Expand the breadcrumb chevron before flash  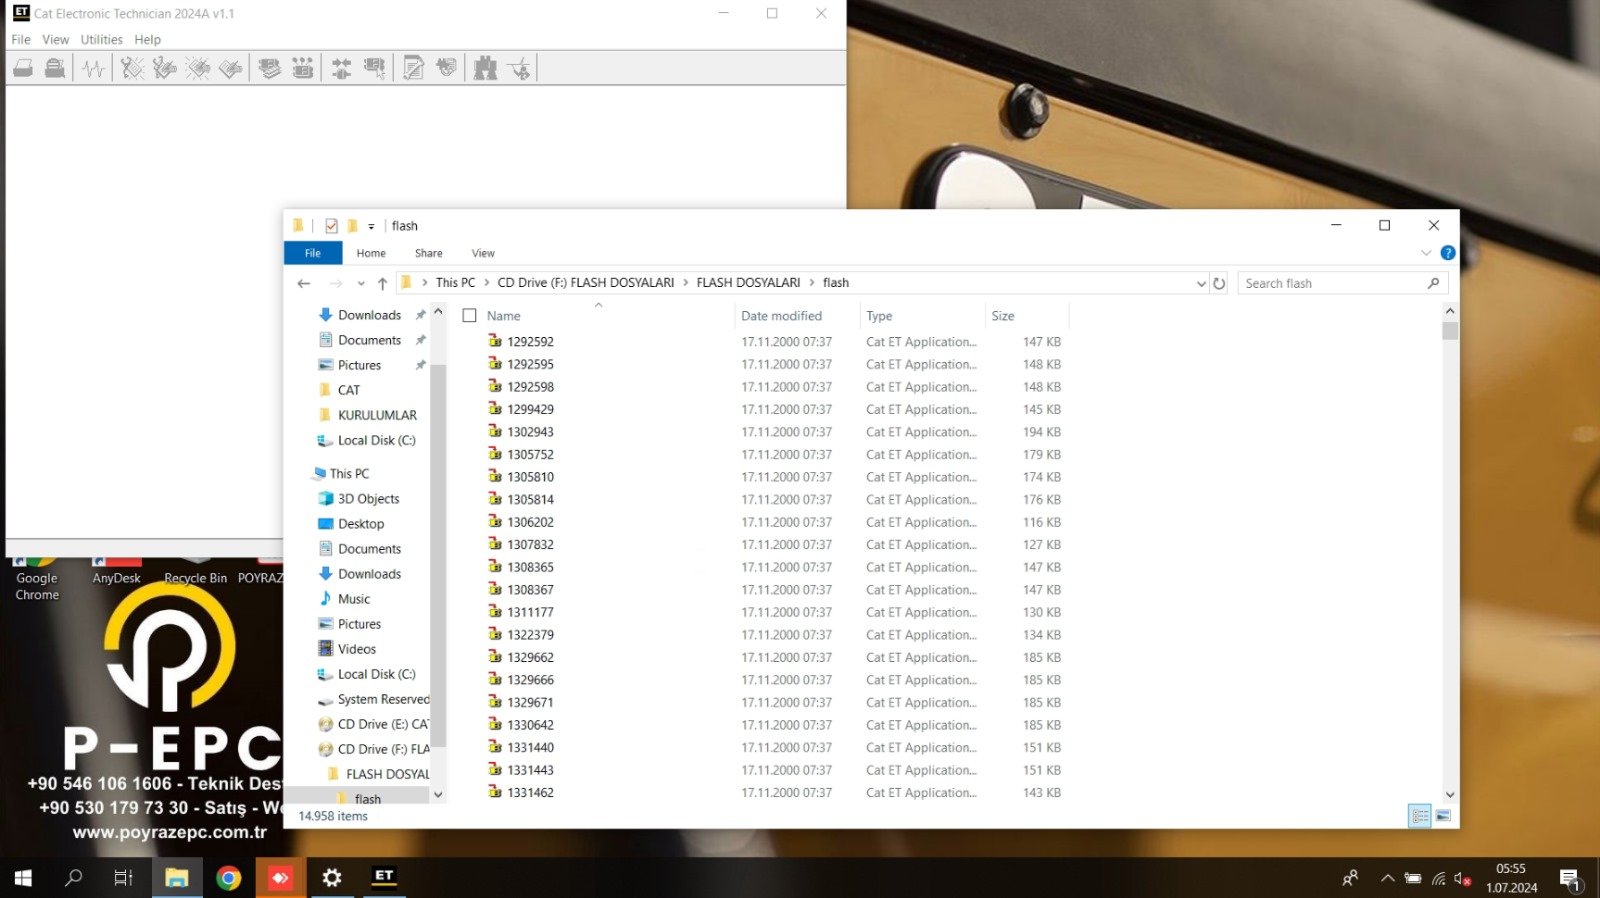tap(812, 283)
